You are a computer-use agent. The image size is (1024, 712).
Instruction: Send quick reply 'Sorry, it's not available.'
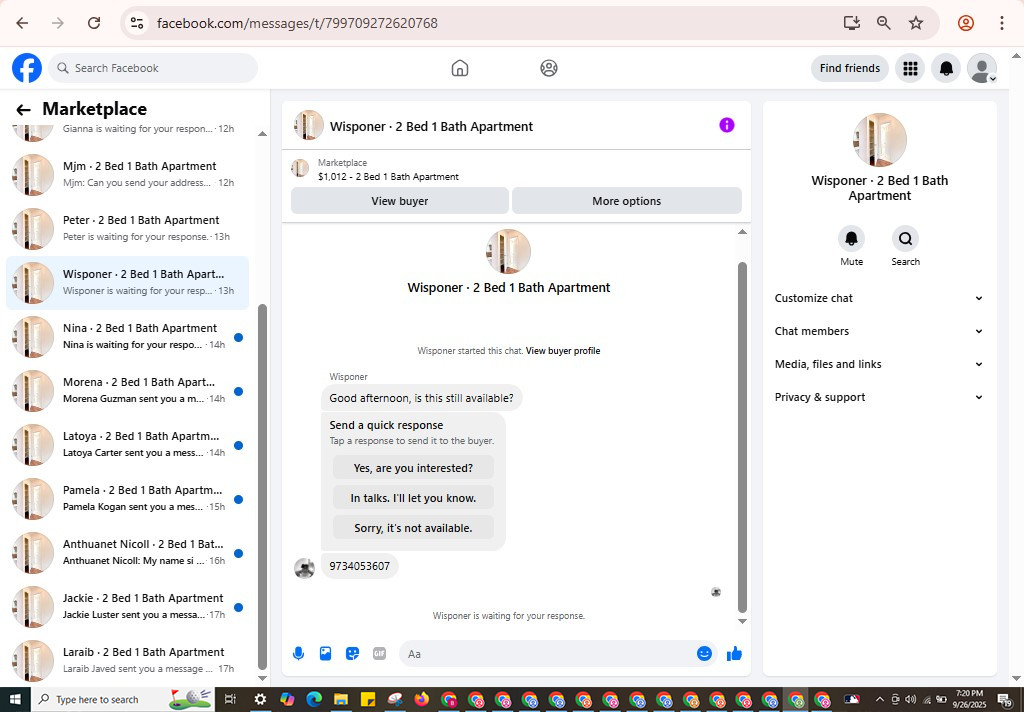coord(413,528)
